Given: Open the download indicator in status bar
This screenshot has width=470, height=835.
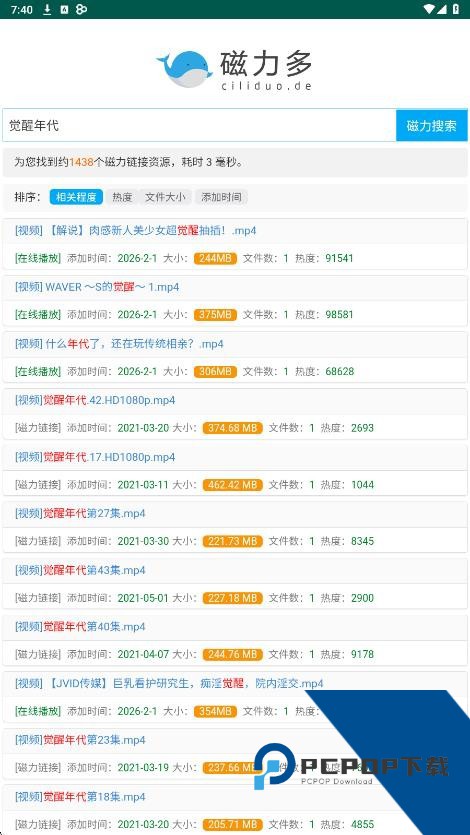Looking at the screenshot, I should coord(47,9).
